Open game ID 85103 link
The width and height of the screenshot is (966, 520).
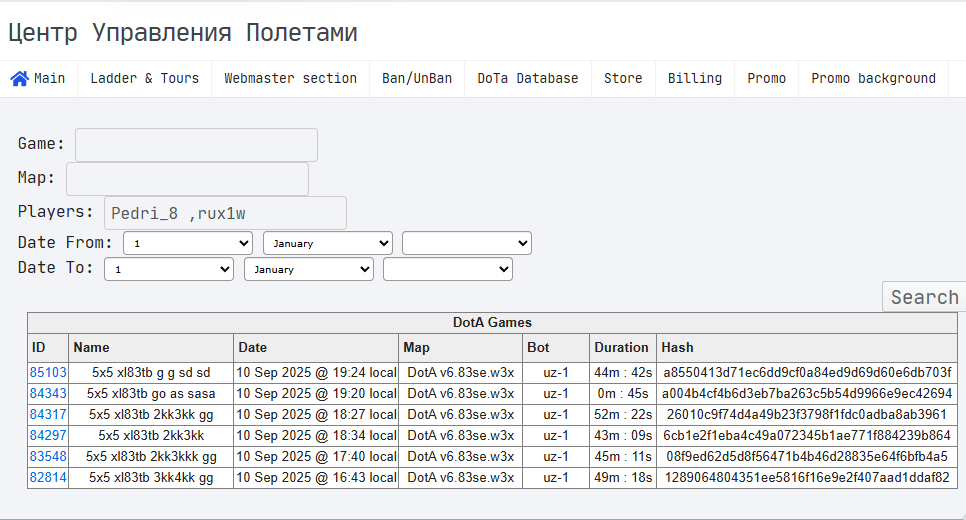pos(48,373)
